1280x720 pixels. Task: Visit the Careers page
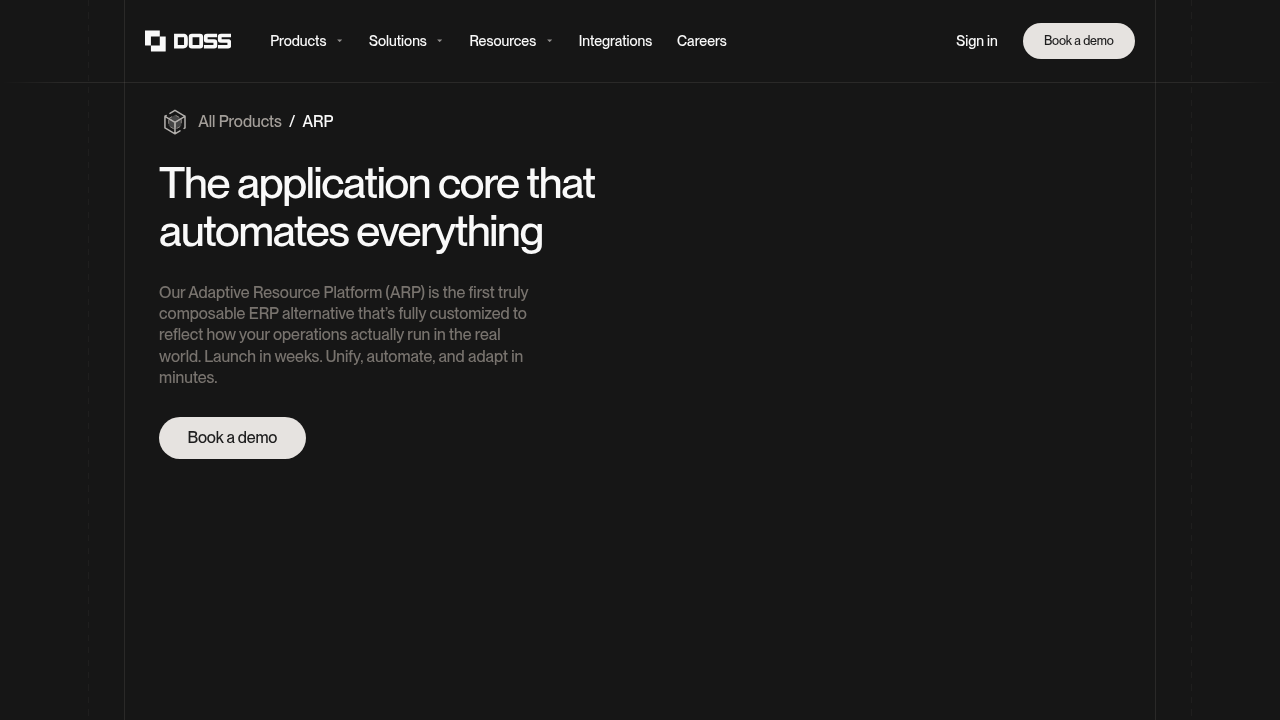tap(701, 41)
